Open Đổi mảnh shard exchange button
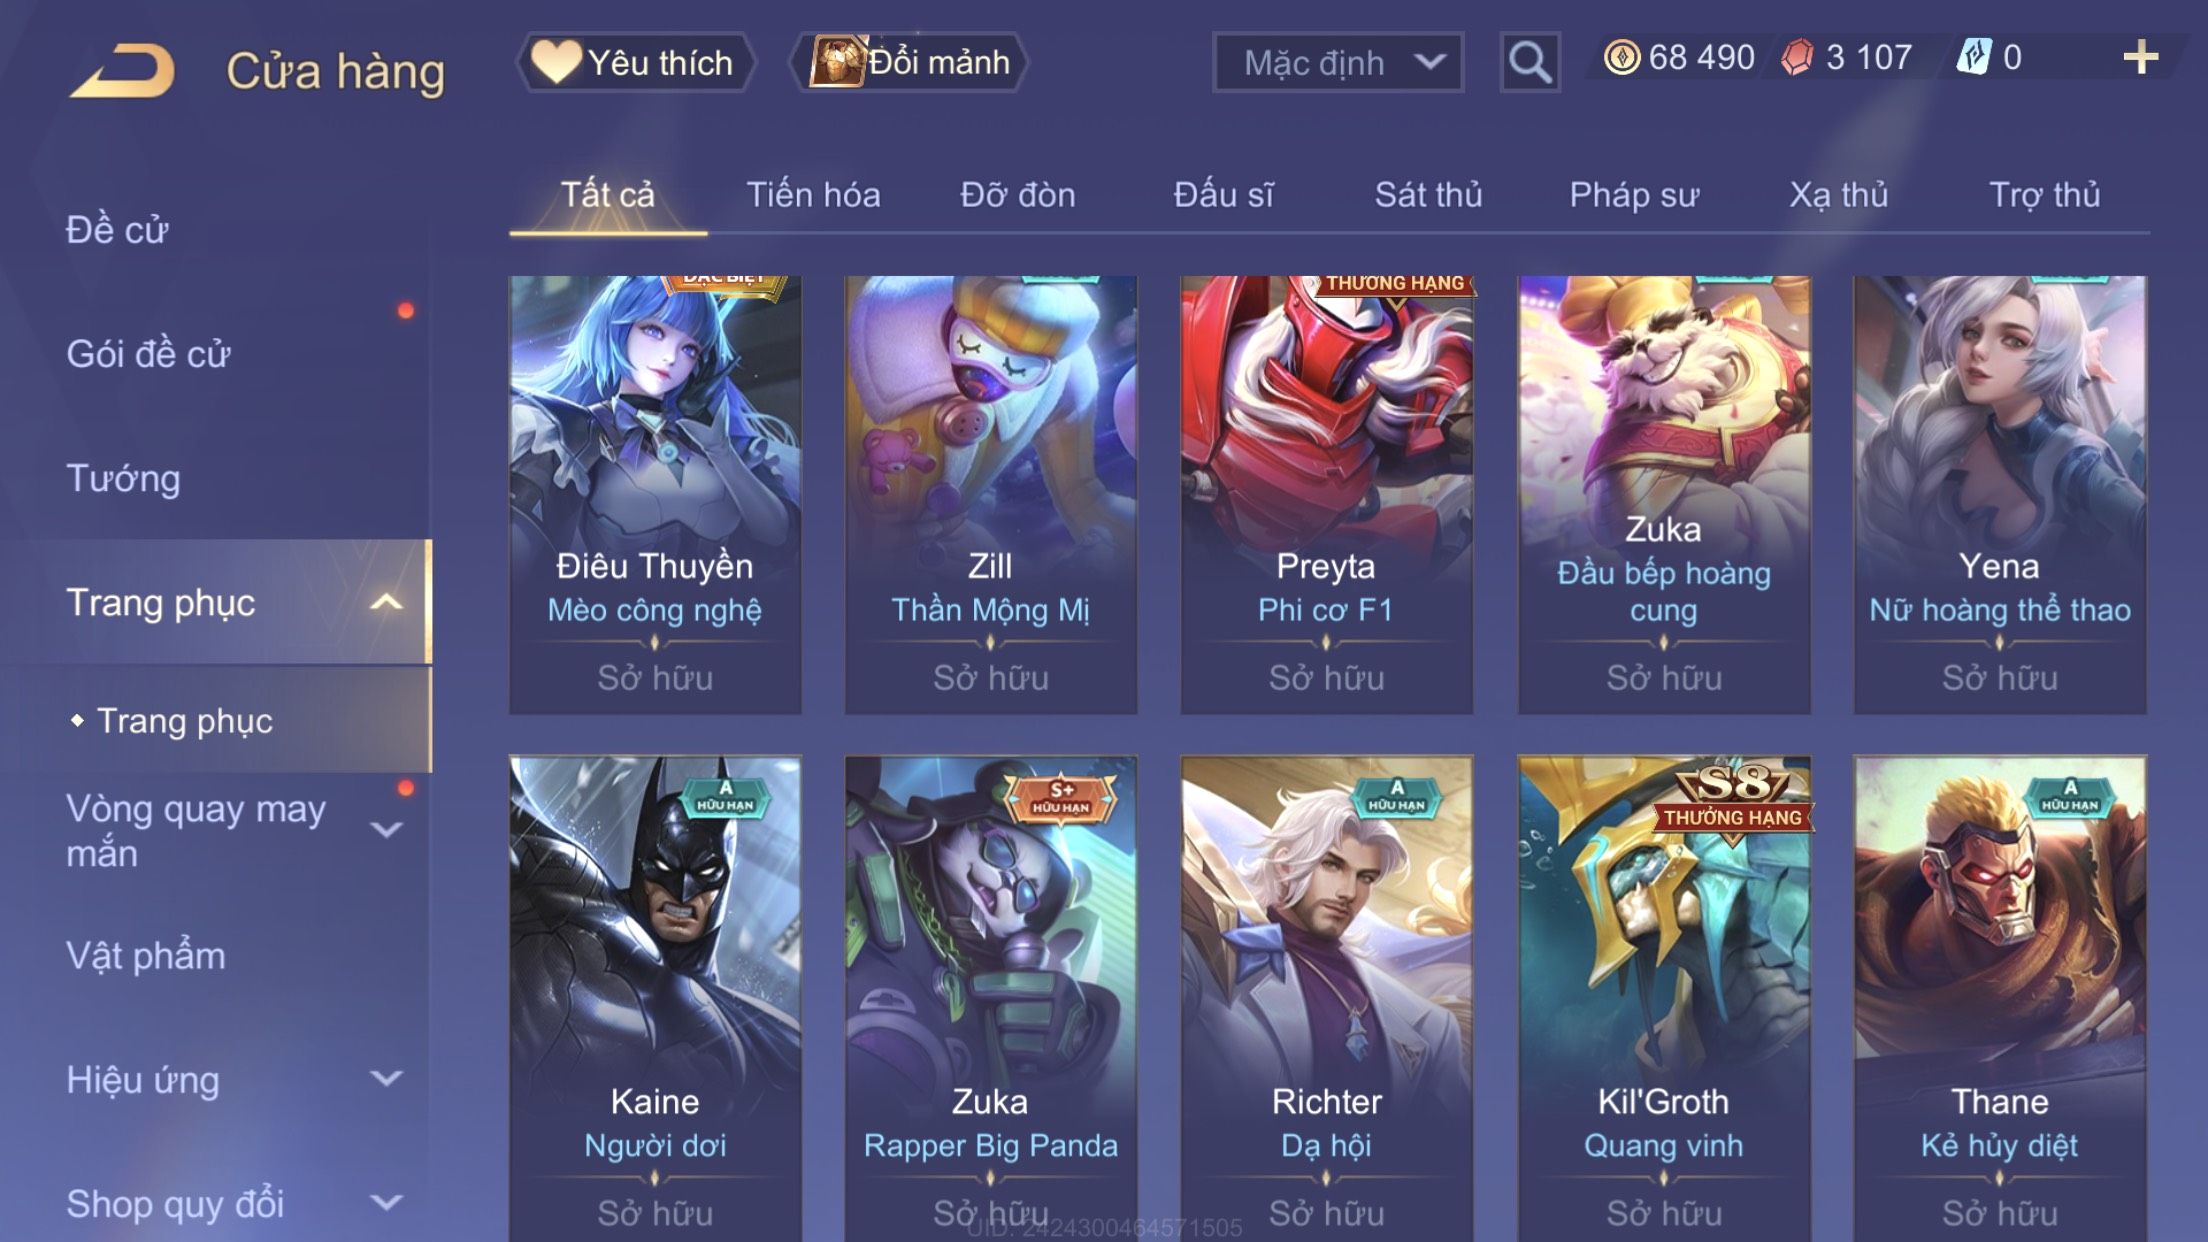 909,62
